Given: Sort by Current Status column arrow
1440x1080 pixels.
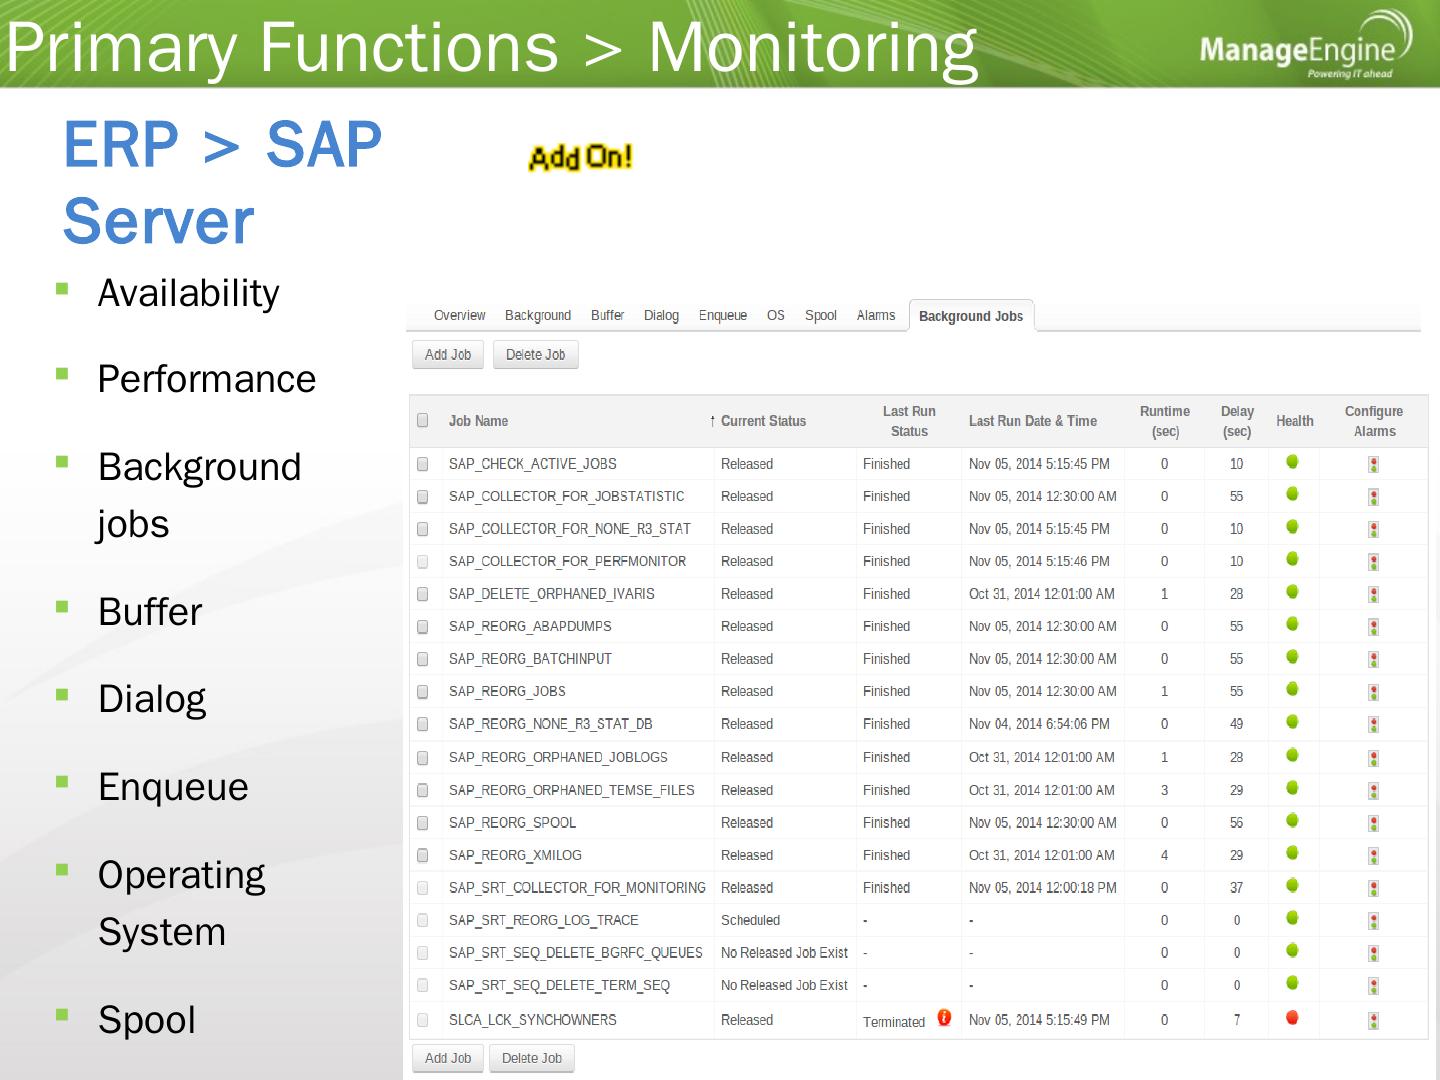Looking at the screenshot, I should click(x=712, y=421).
